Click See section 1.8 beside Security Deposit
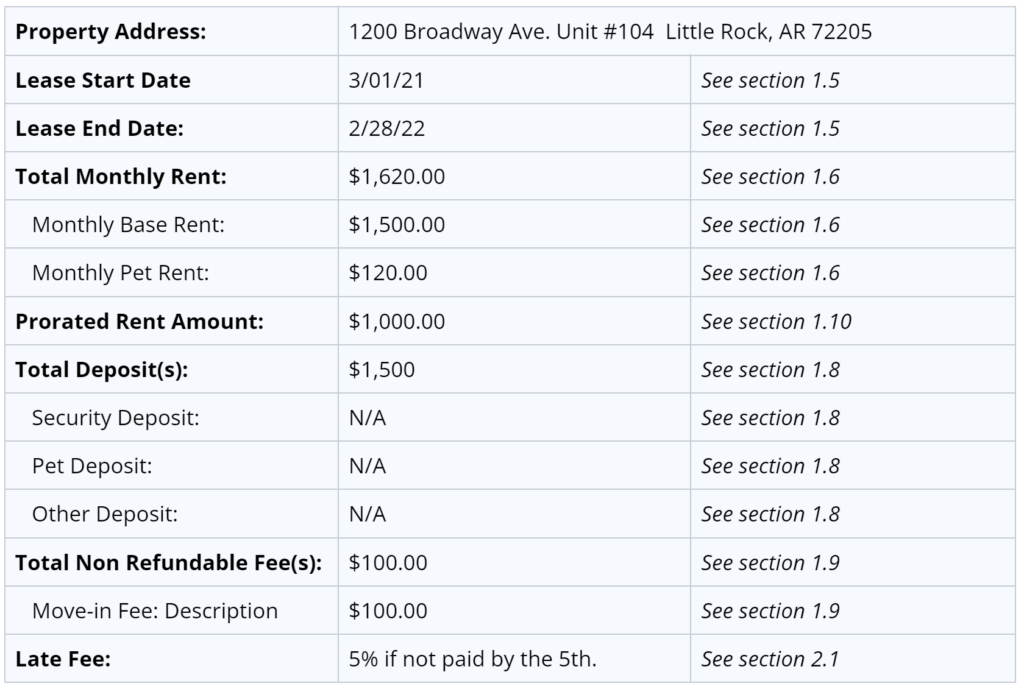Image resolution: width=1024 pixels, height=689 pixels. coord(770,418)
